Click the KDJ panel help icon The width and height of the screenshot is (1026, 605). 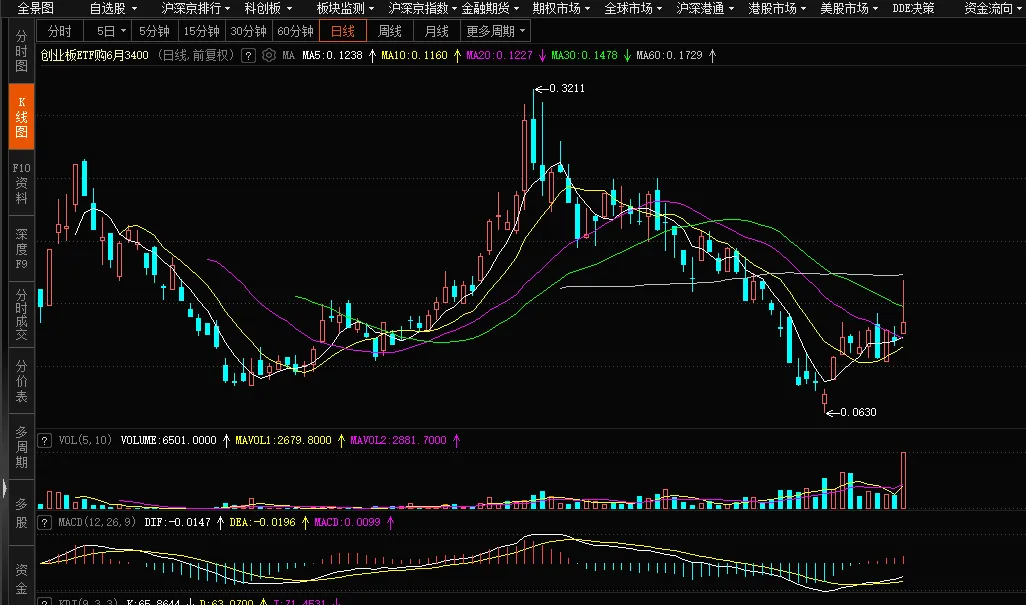[44, 601]
